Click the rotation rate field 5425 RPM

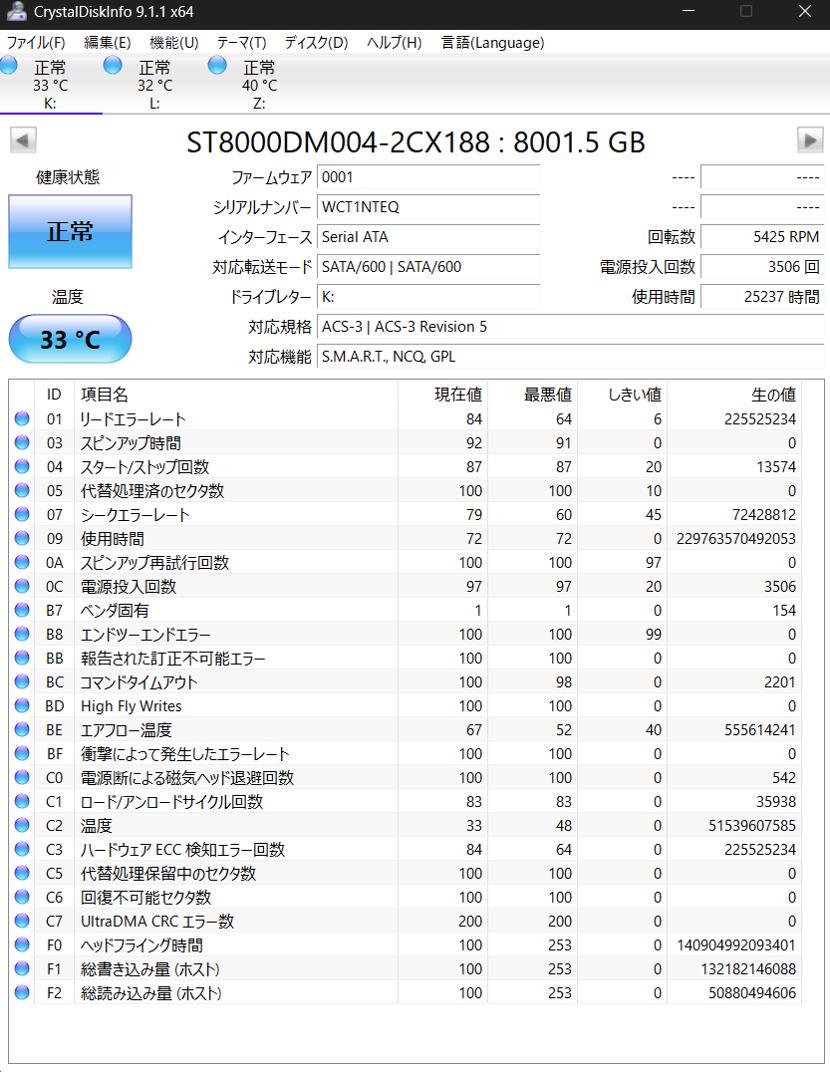762,237
